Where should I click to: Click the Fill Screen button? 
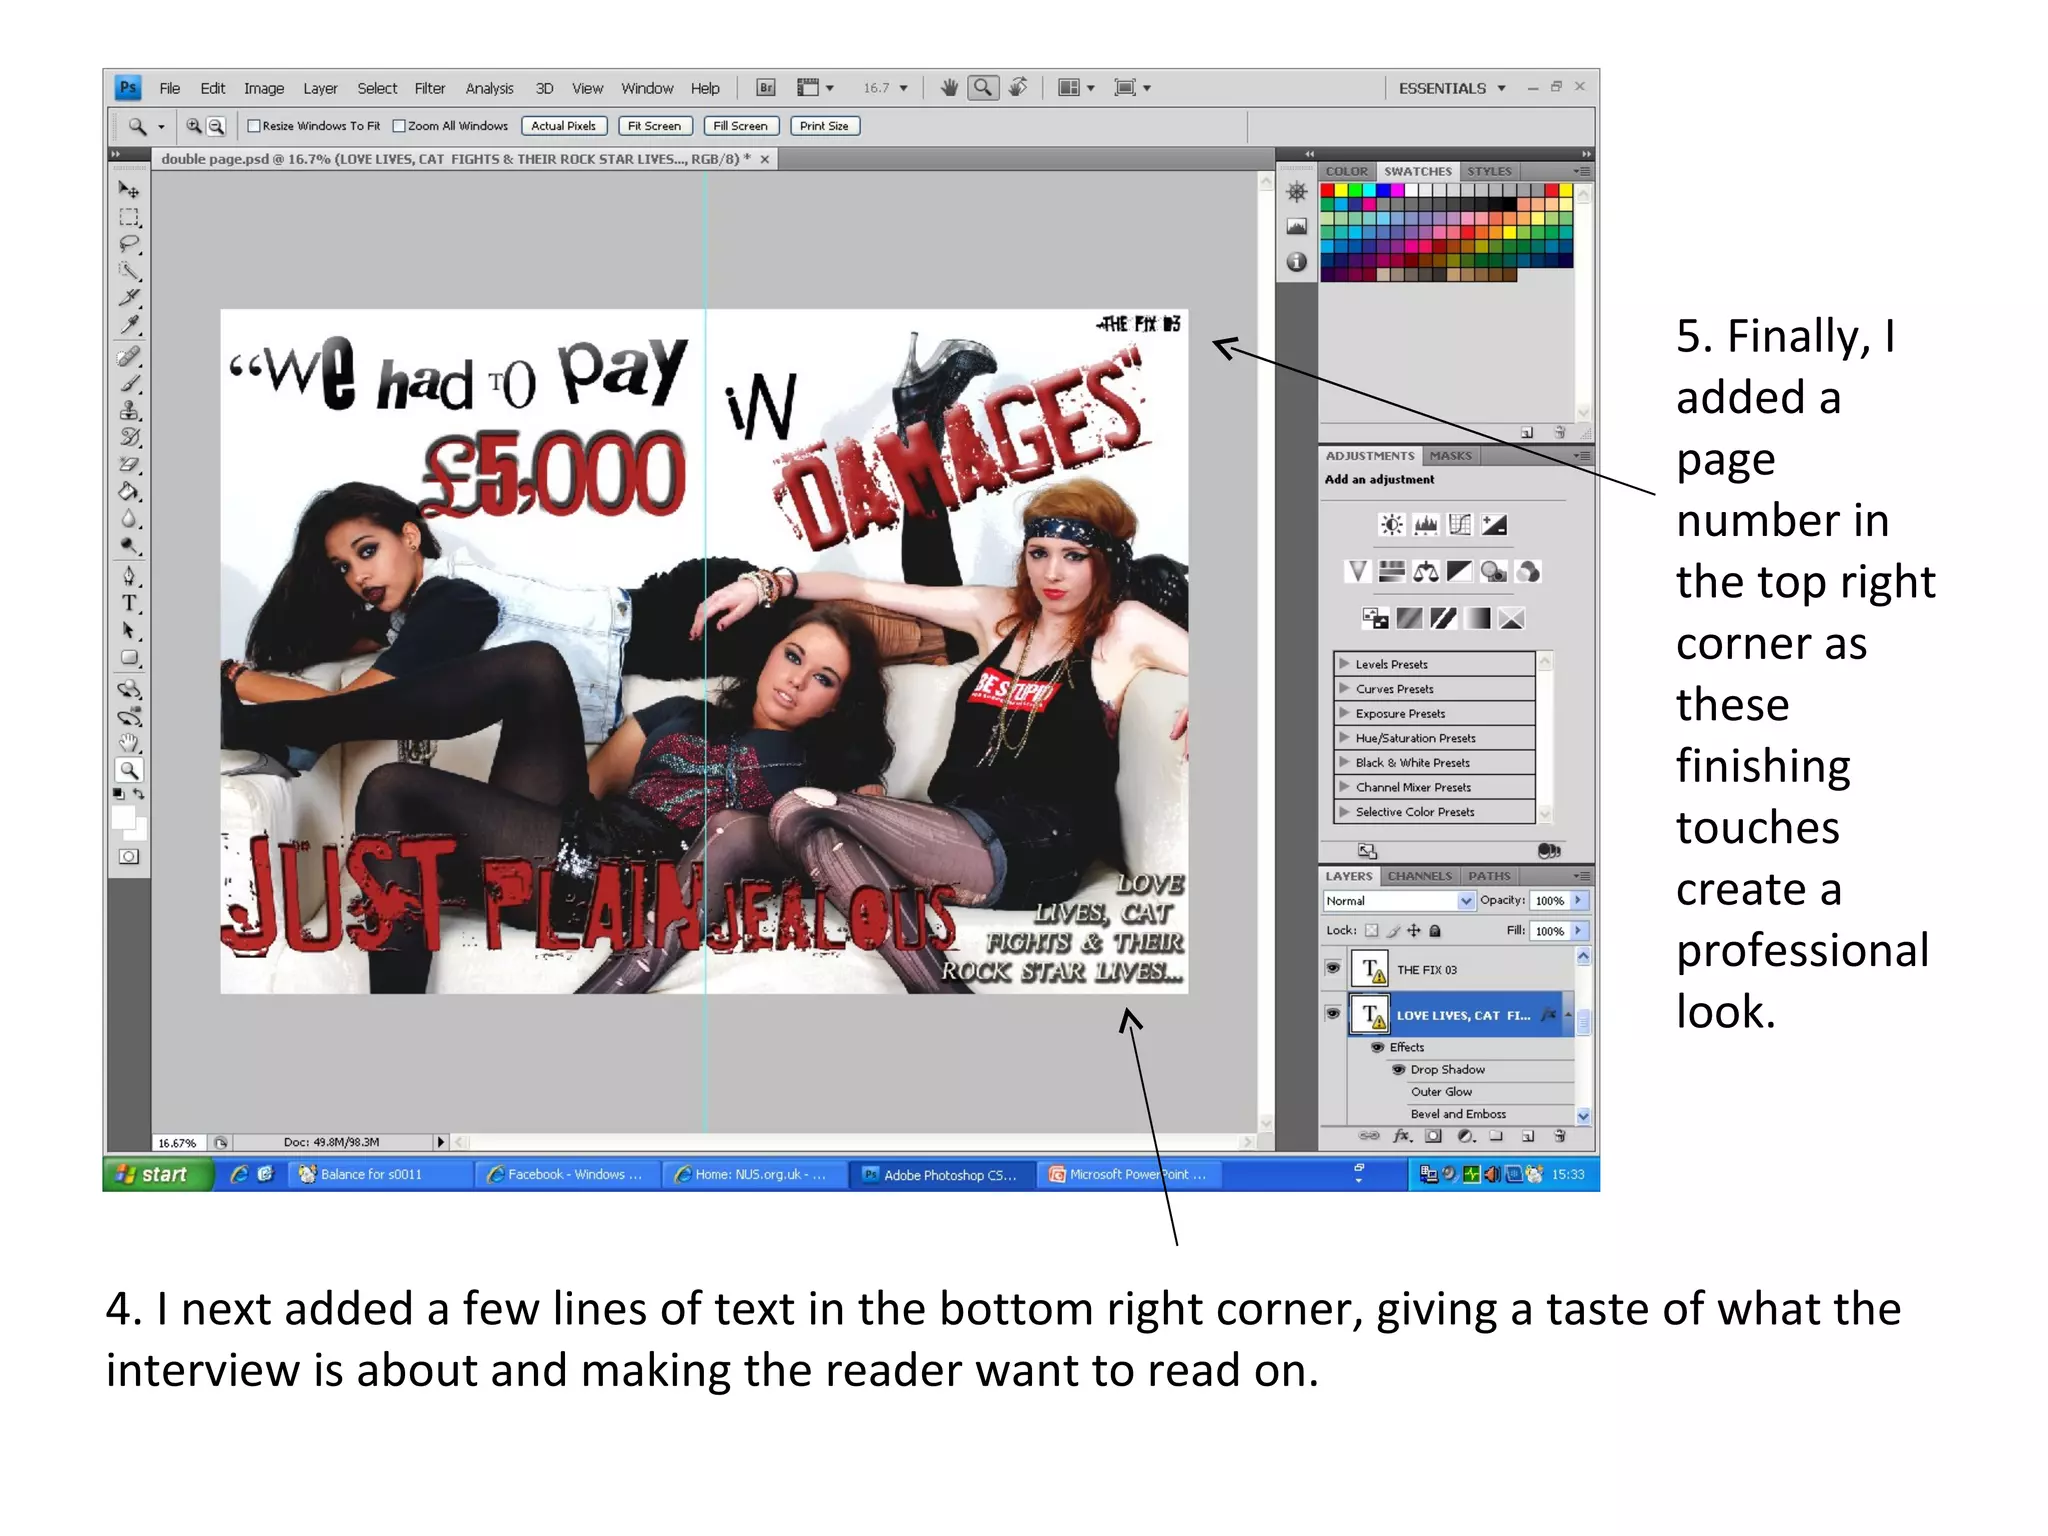740,126
